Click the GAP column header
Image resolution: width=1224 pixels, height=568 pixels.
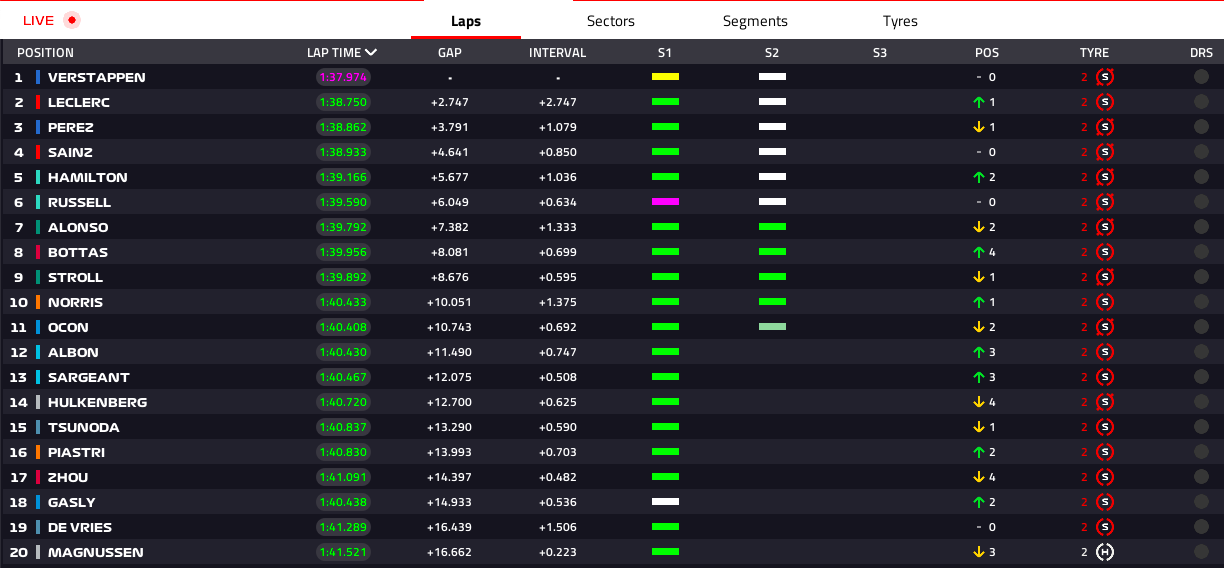tap(449, 53)
